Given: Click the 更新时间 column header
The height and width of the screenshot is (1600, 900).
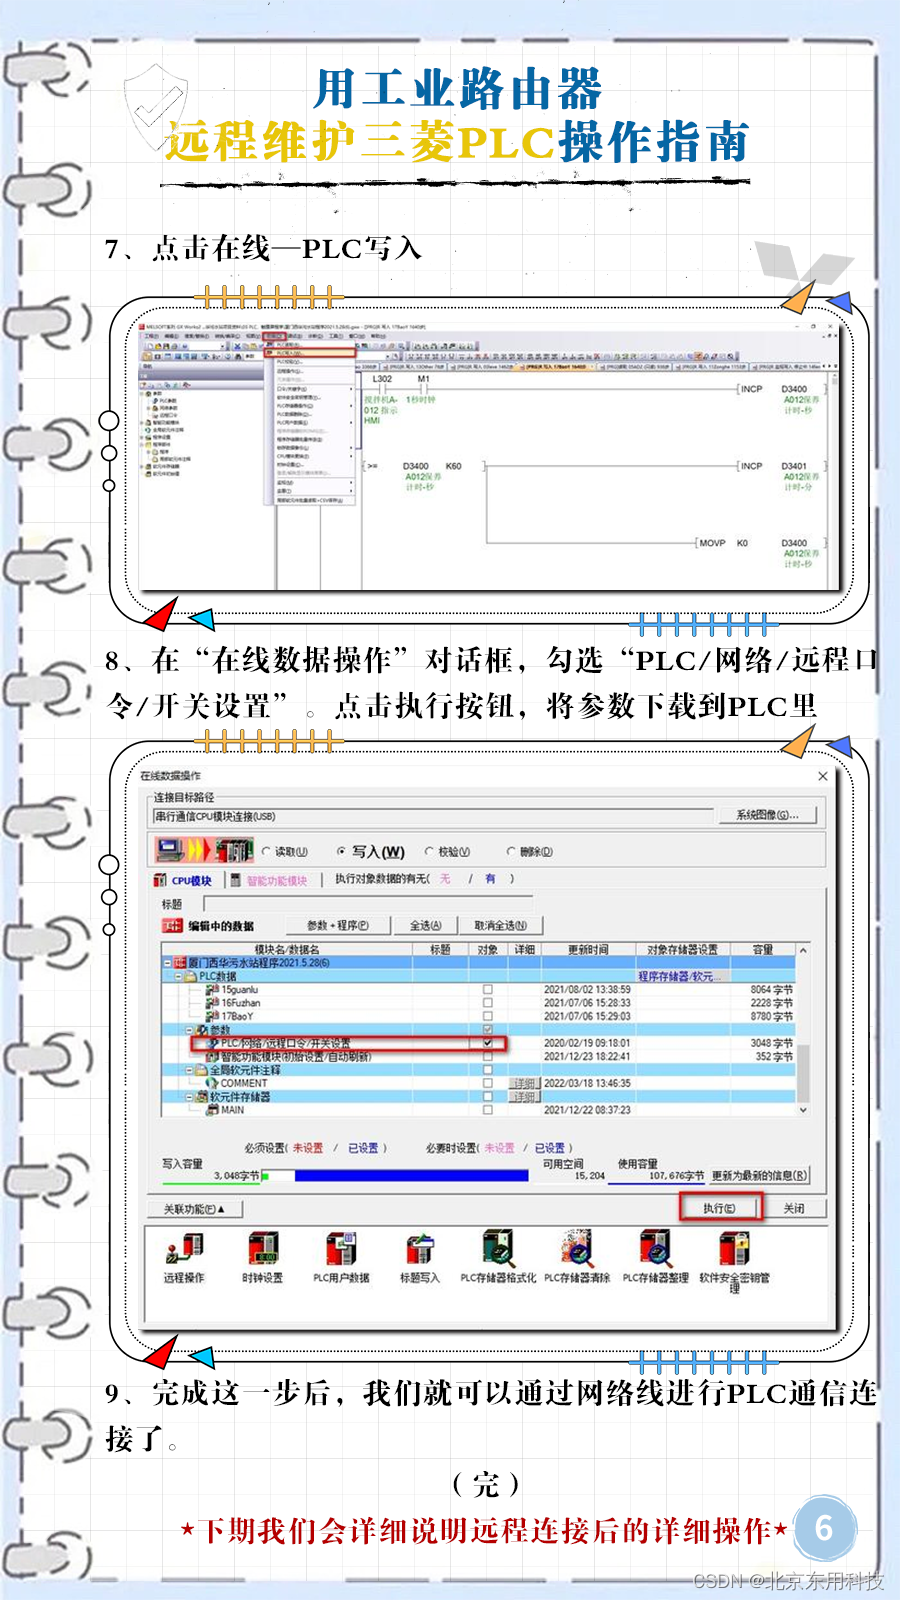Looking at the screenshot, I should tap(588, 949).
